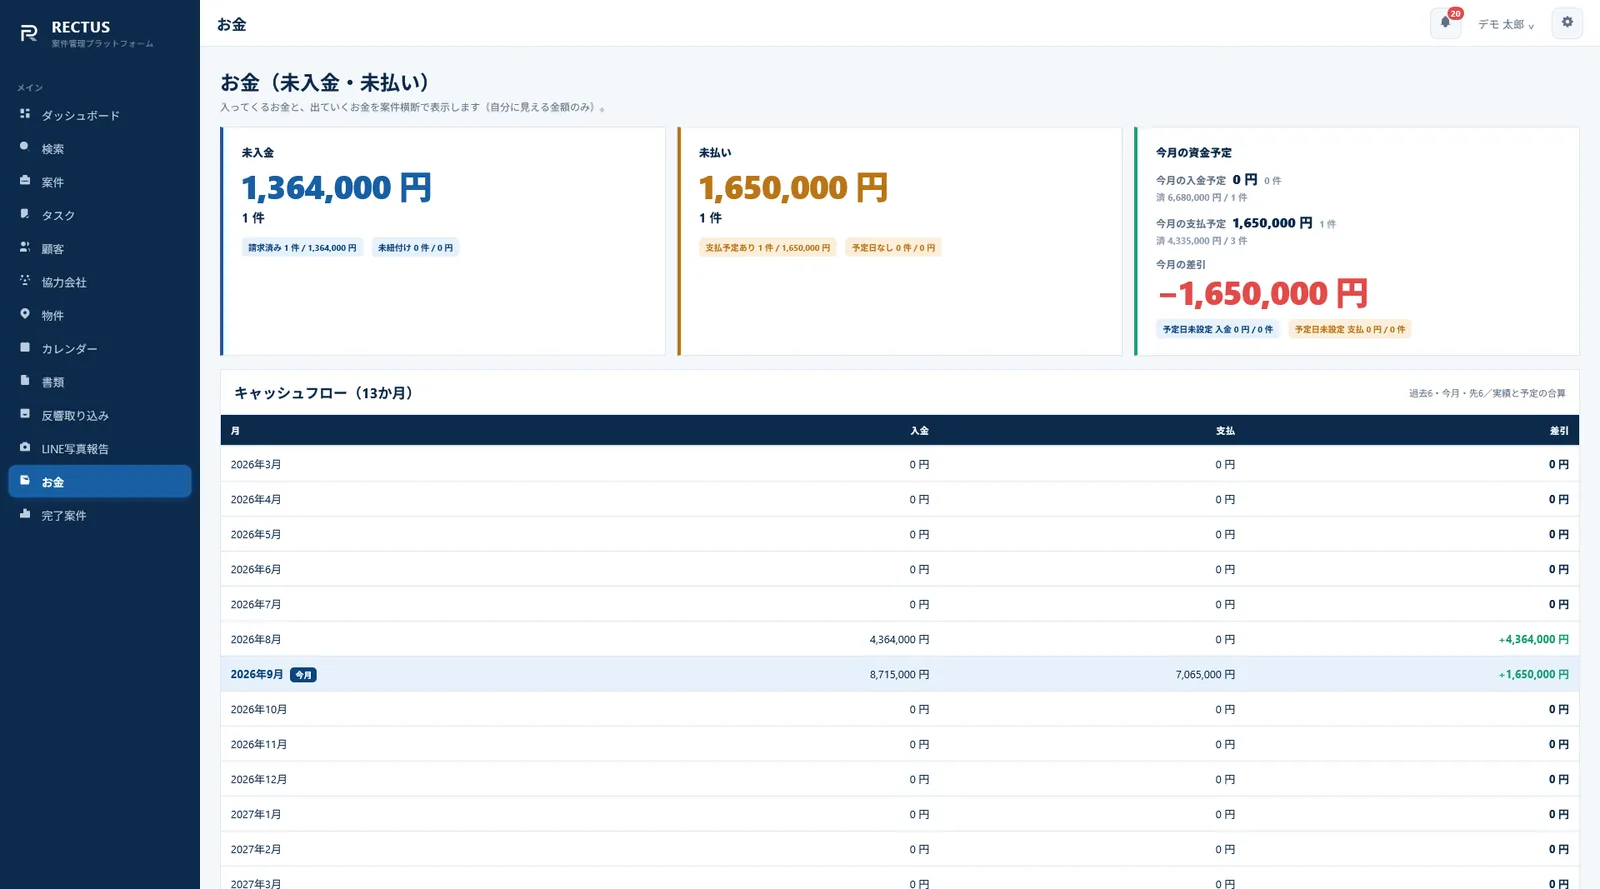Click the 予定日なし 0件 badge
Viewport: 1600px width, 889px height.
tap(893, 247)
